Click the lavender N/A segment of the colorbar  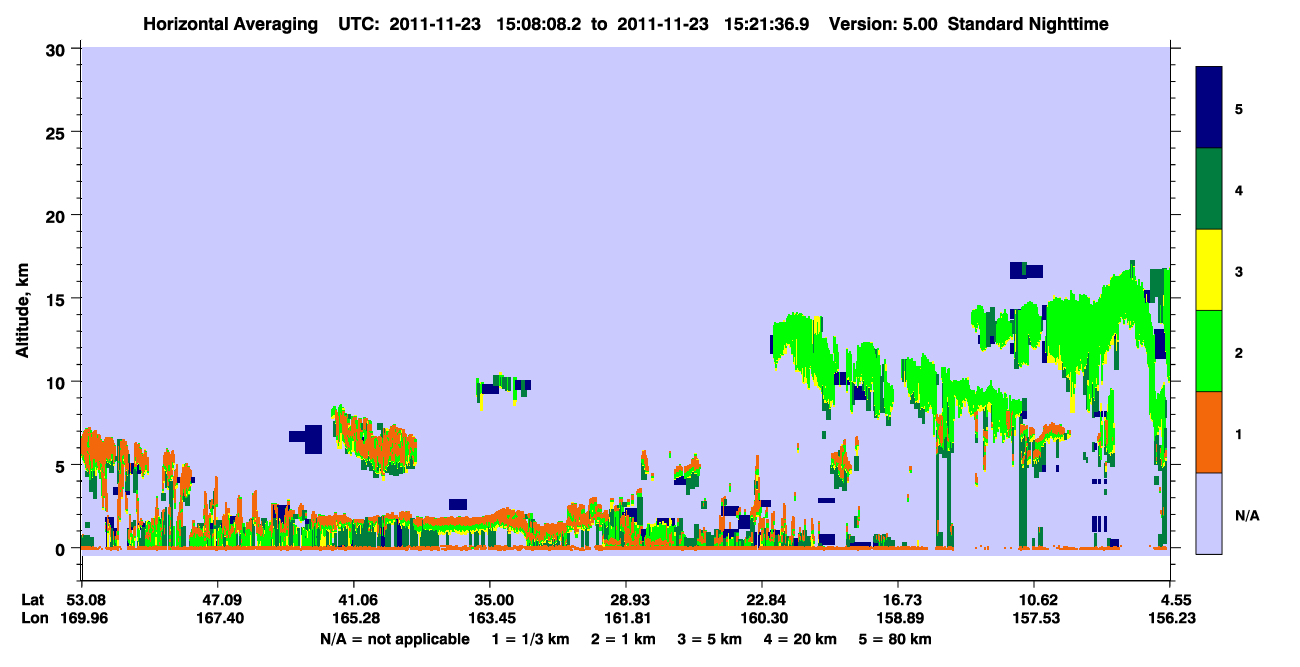[1209, 513]
